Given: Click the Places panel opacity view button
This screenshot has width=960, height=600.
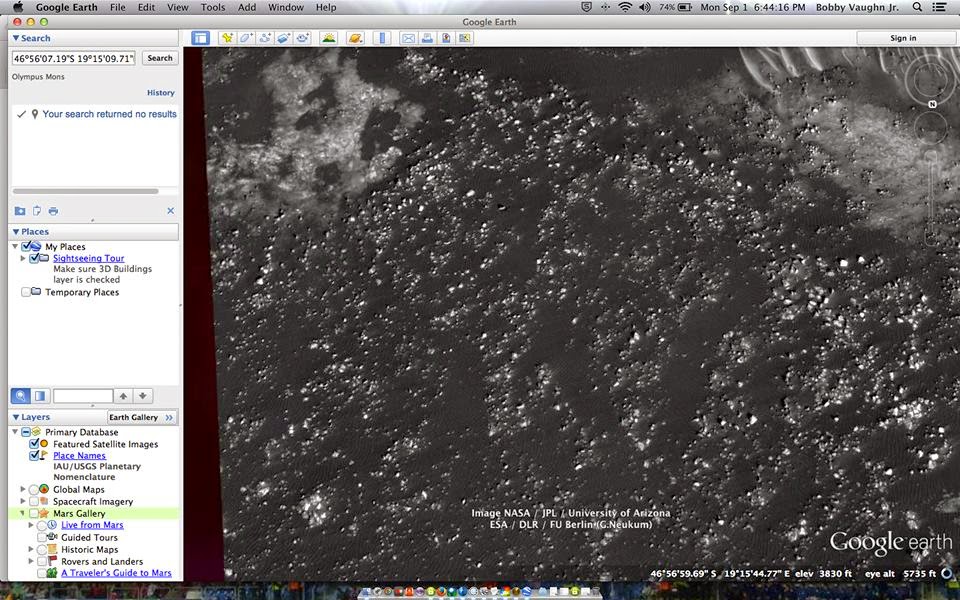Looking at the screenshot, I should point(40,396).
